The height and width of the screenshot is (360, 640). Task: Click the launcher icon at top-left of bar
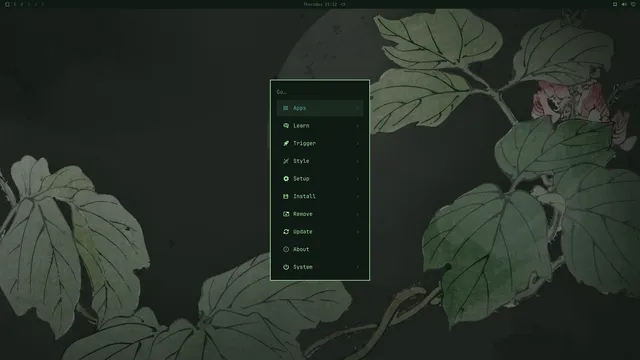point(7,4)
